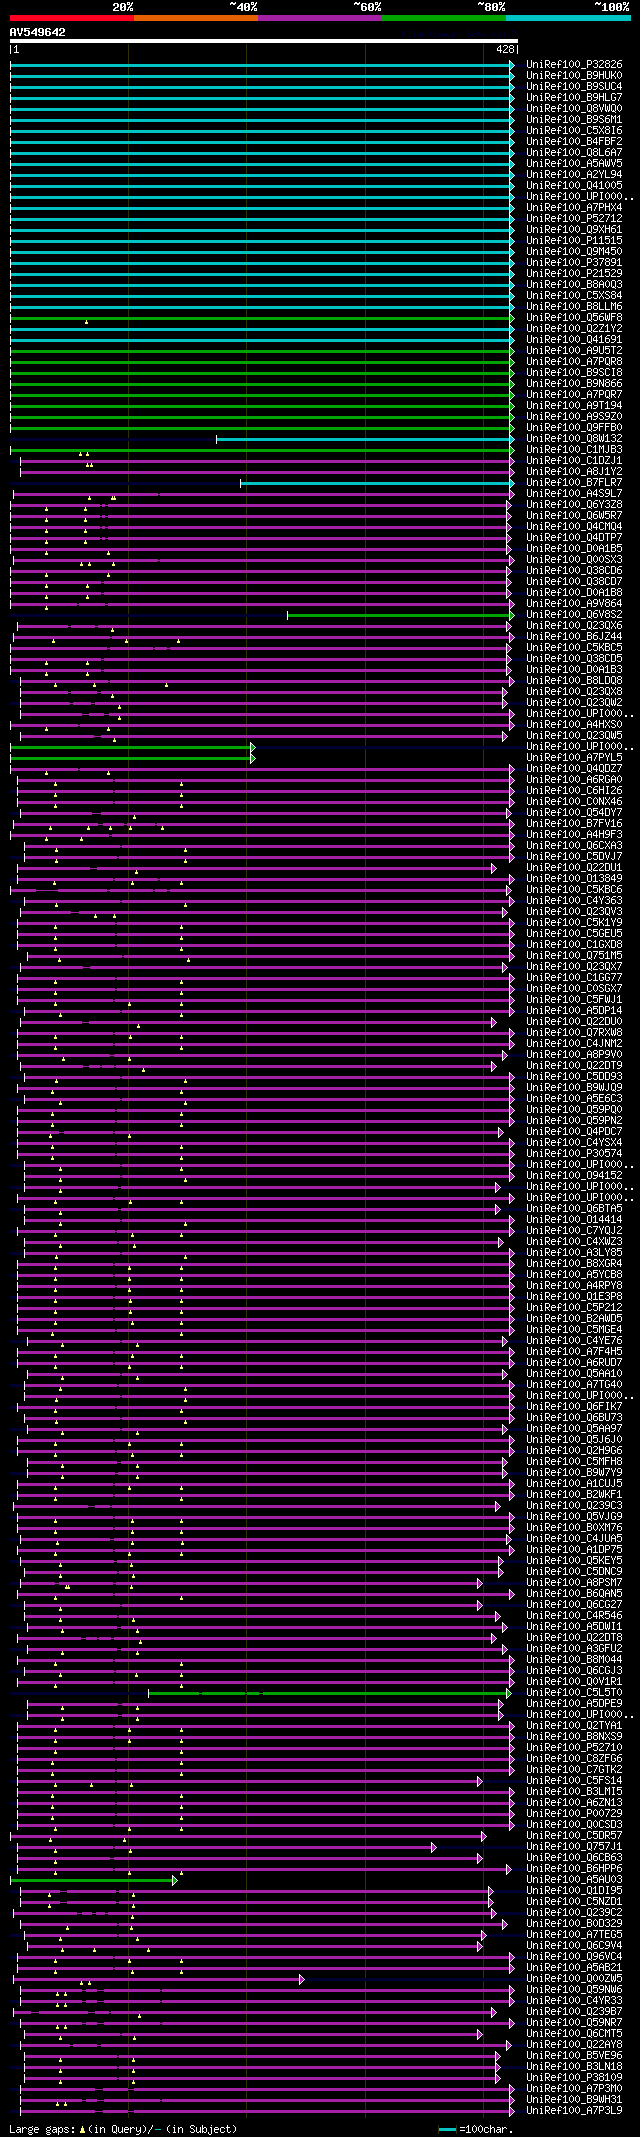Image resolution: width=640 pixels, height=2137 pixels.
Task: Click the purple bar for UniRef100_Q757J1
Action: [x=227, y=1847]
